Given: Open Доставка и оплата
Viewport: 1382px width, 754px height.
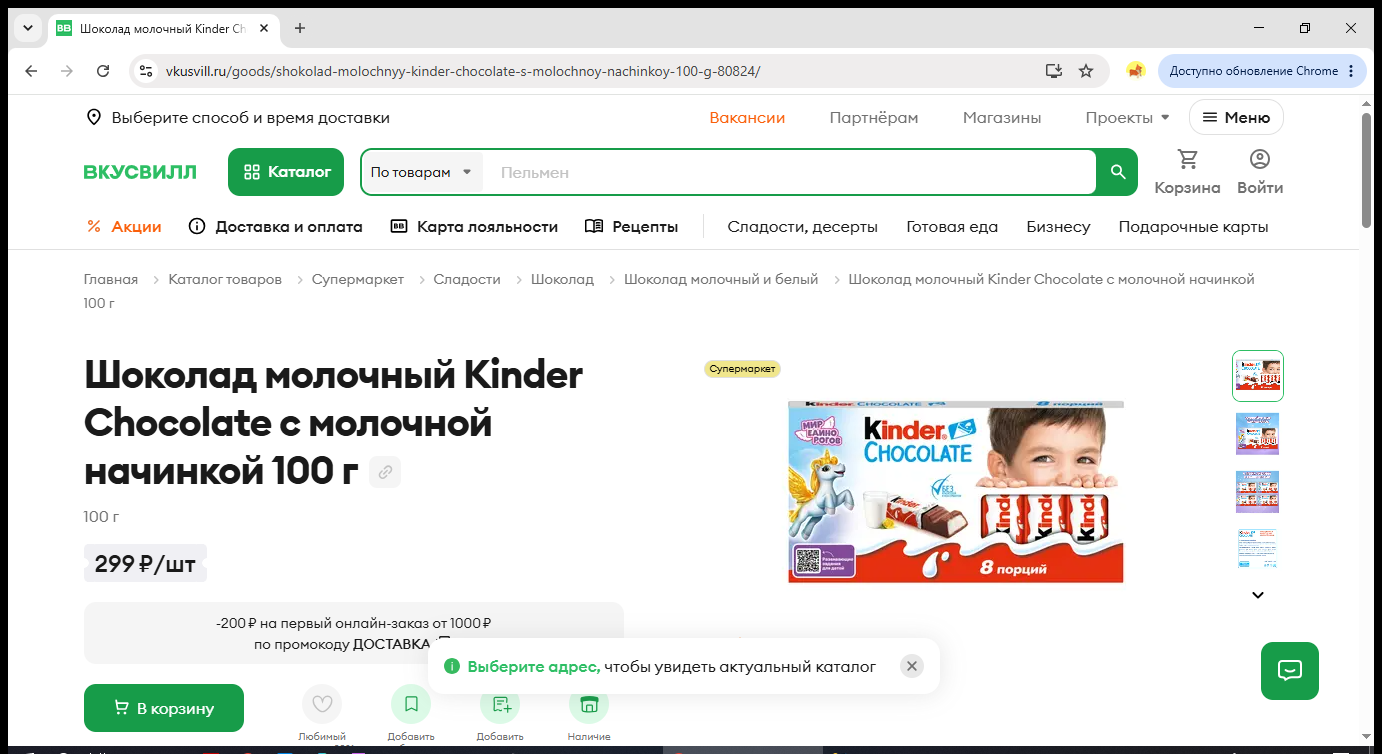Looking at the screenshot, I should 276,226.
